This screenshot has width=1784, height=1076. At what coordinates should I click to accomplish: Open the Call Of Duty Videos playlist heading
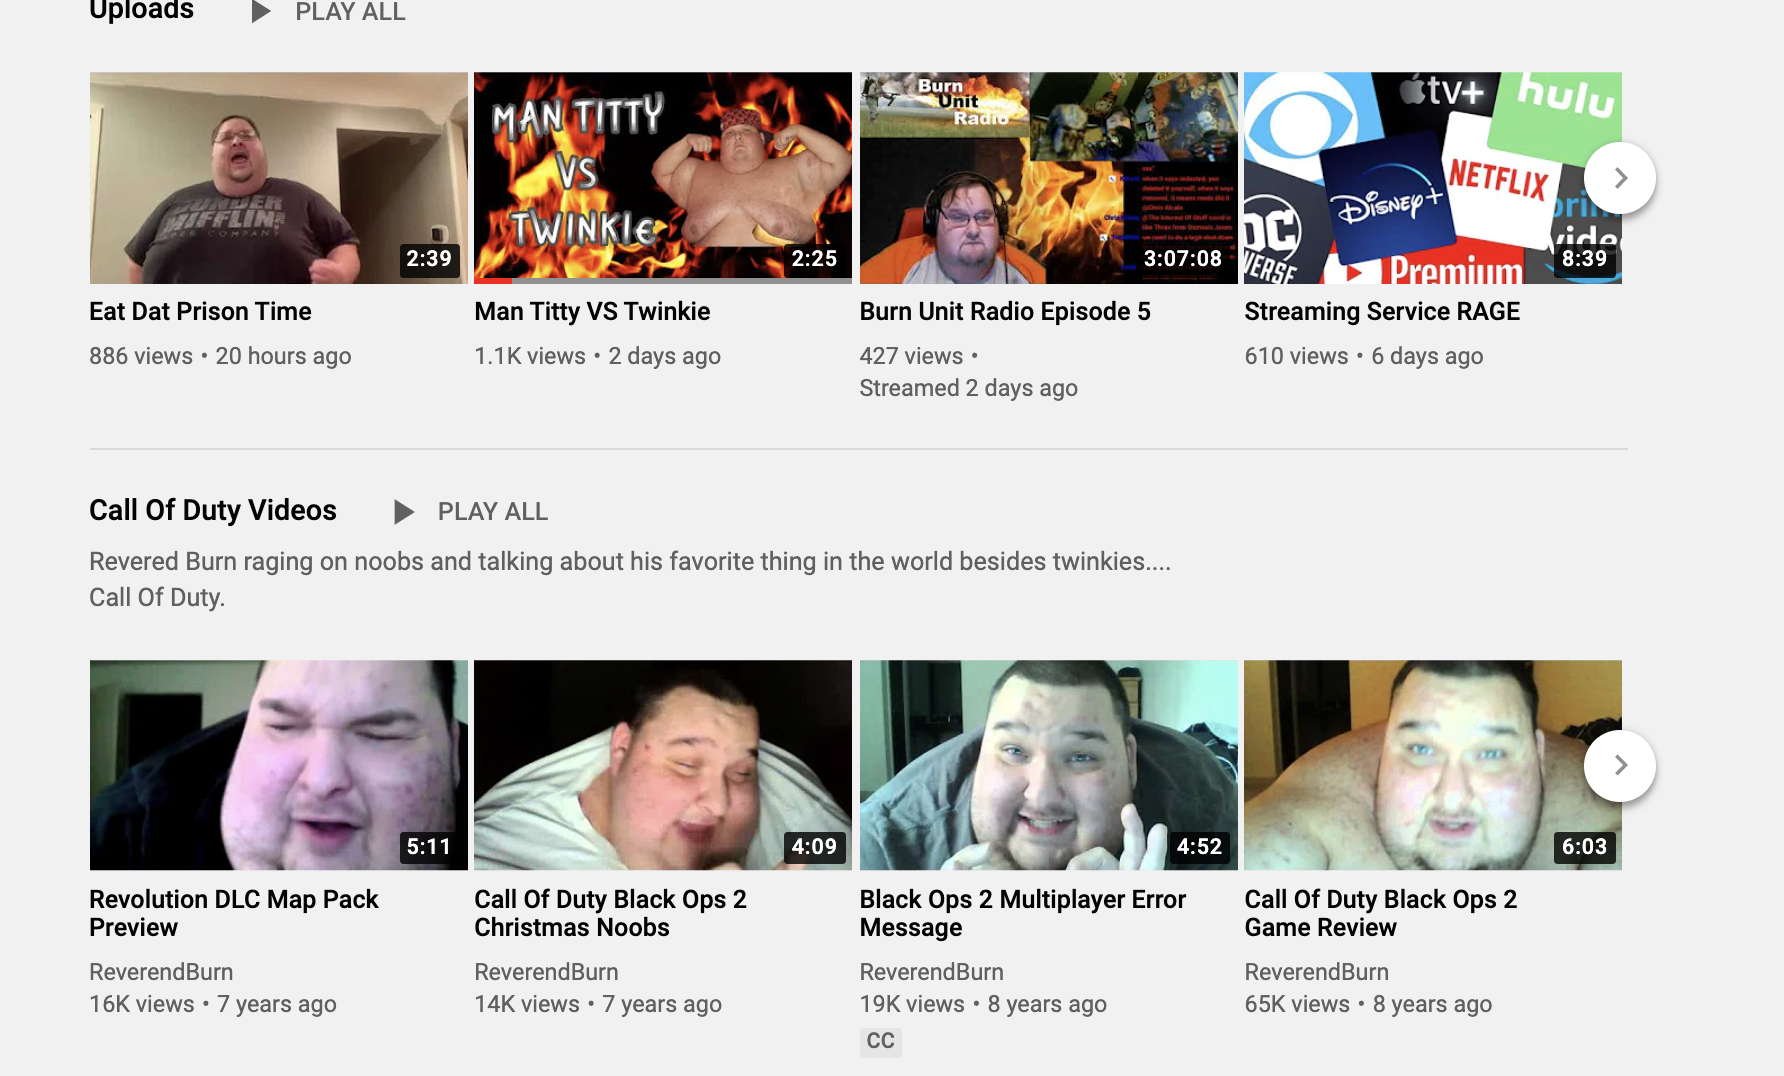coord(213,510)
